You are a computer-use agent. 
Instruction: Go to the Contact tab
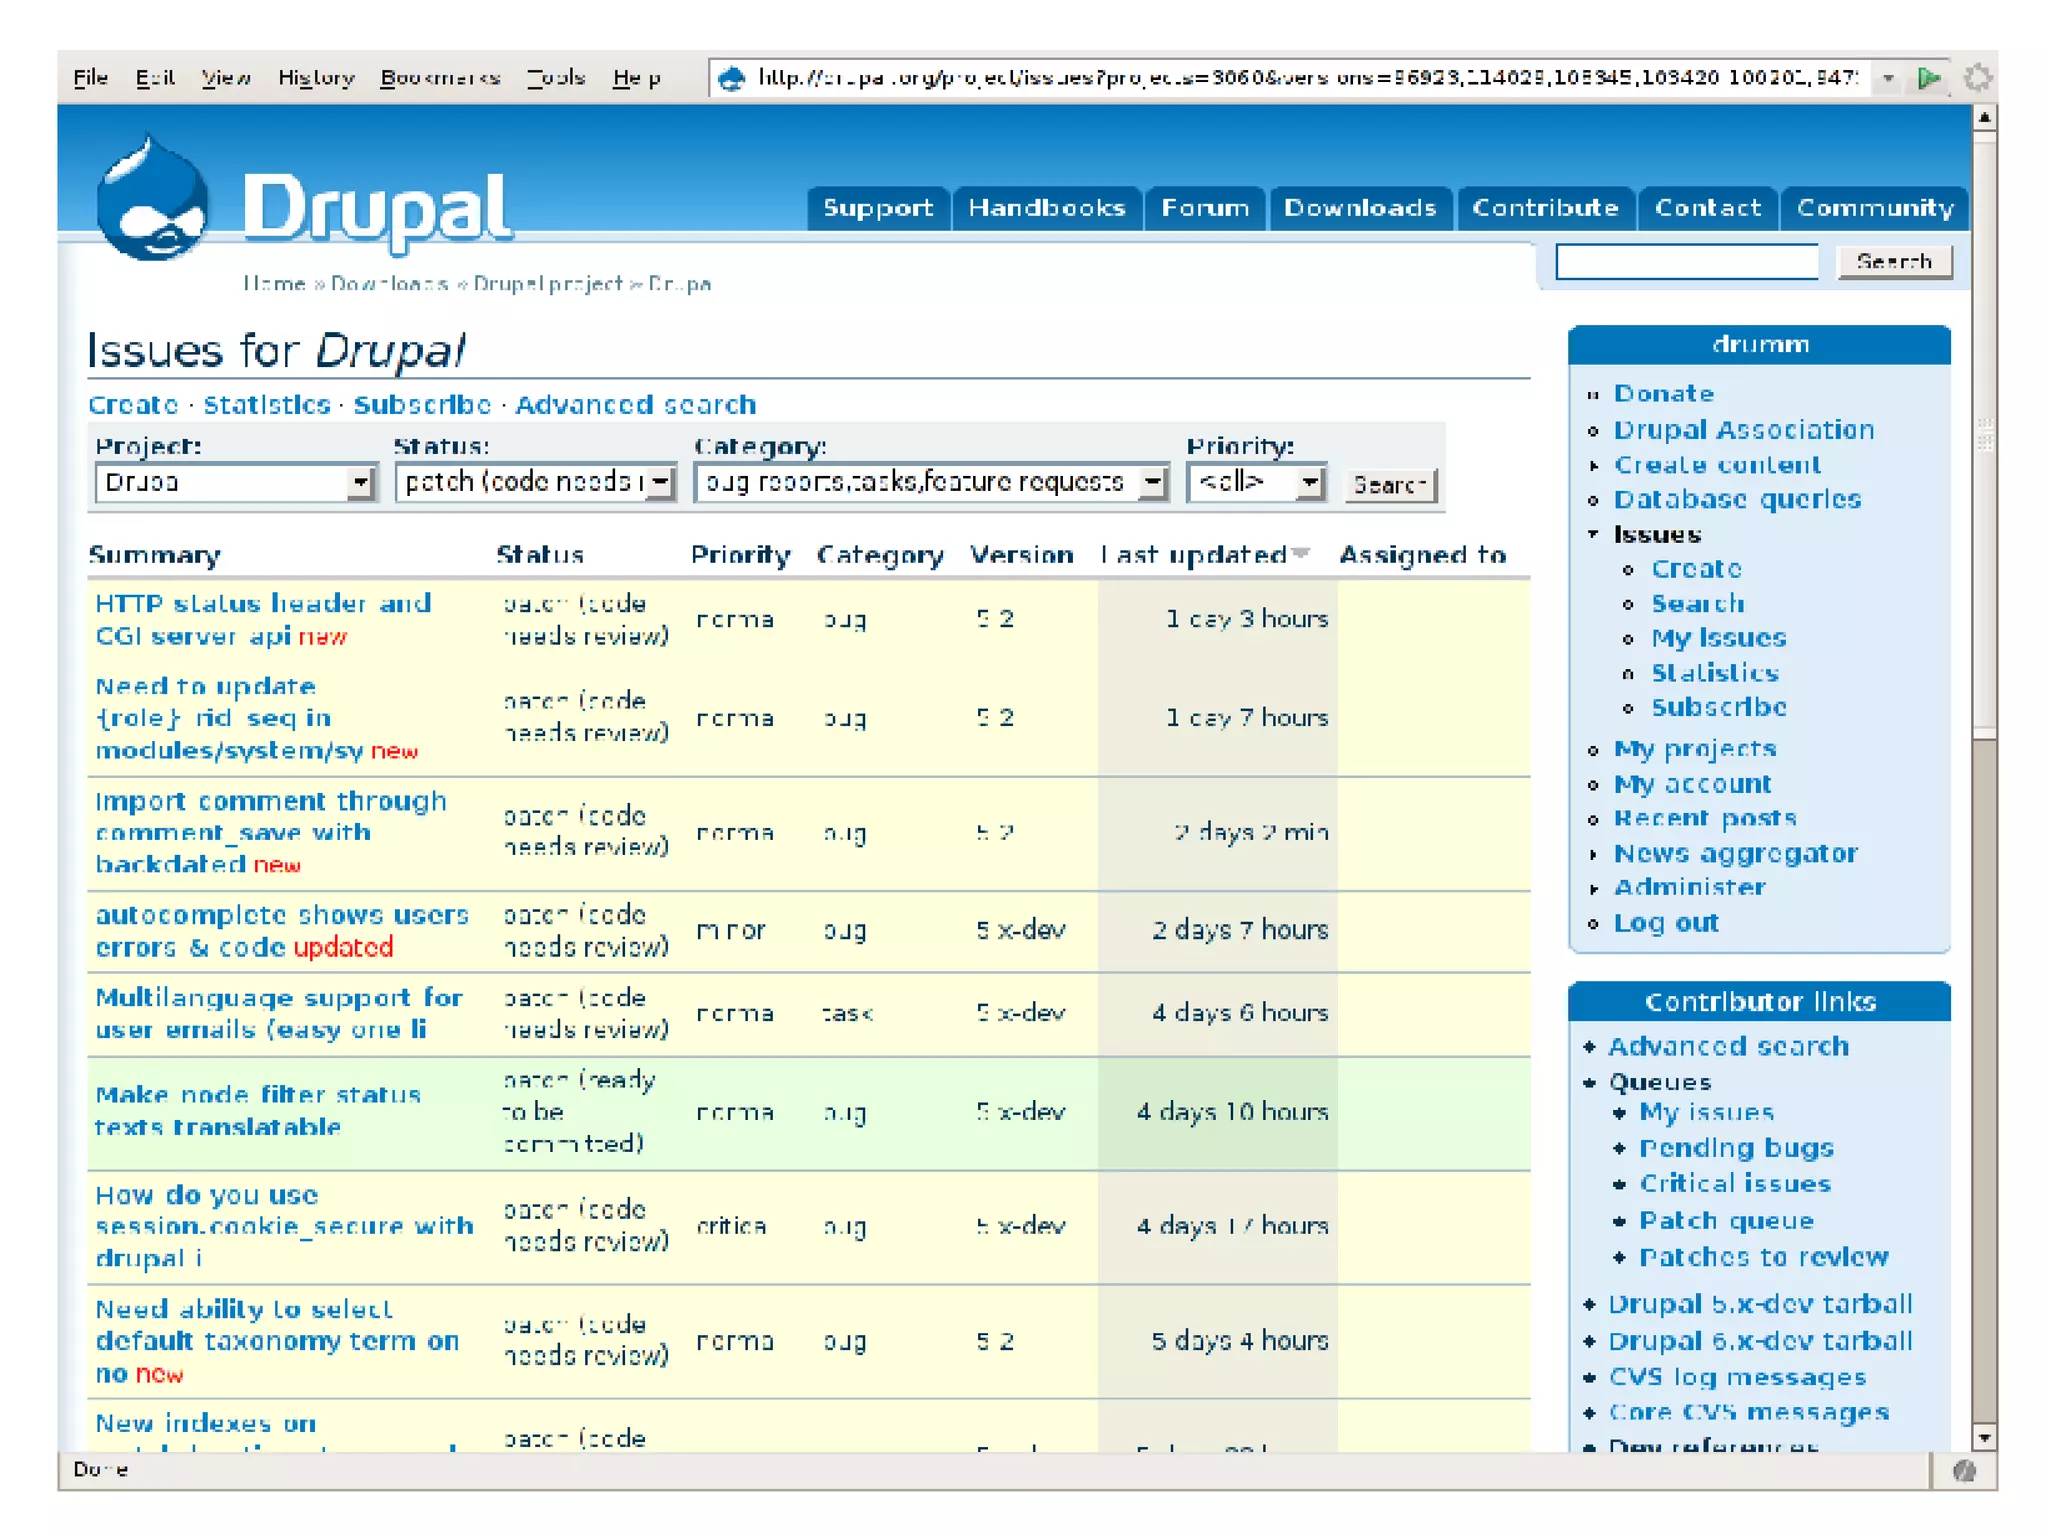(1707, 208)
